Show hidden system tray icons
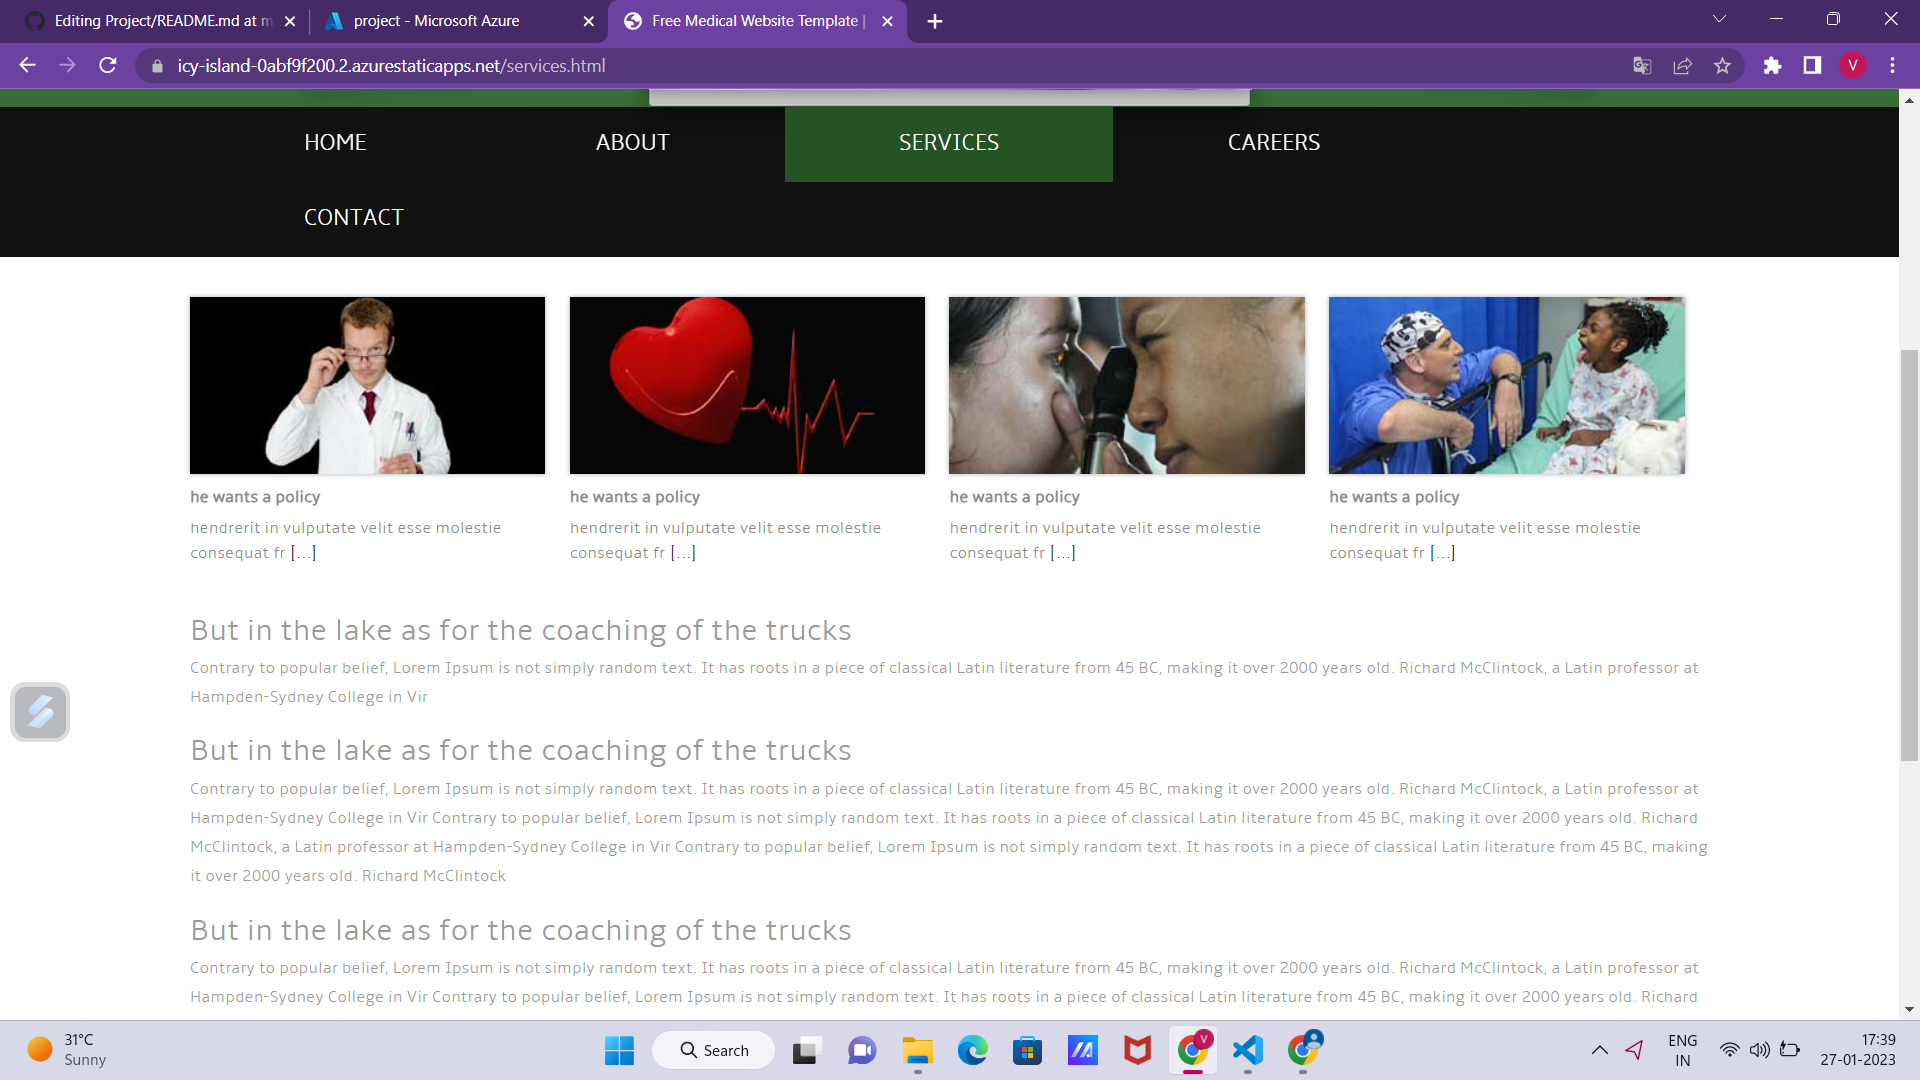 click(x=1599, y=1050)
